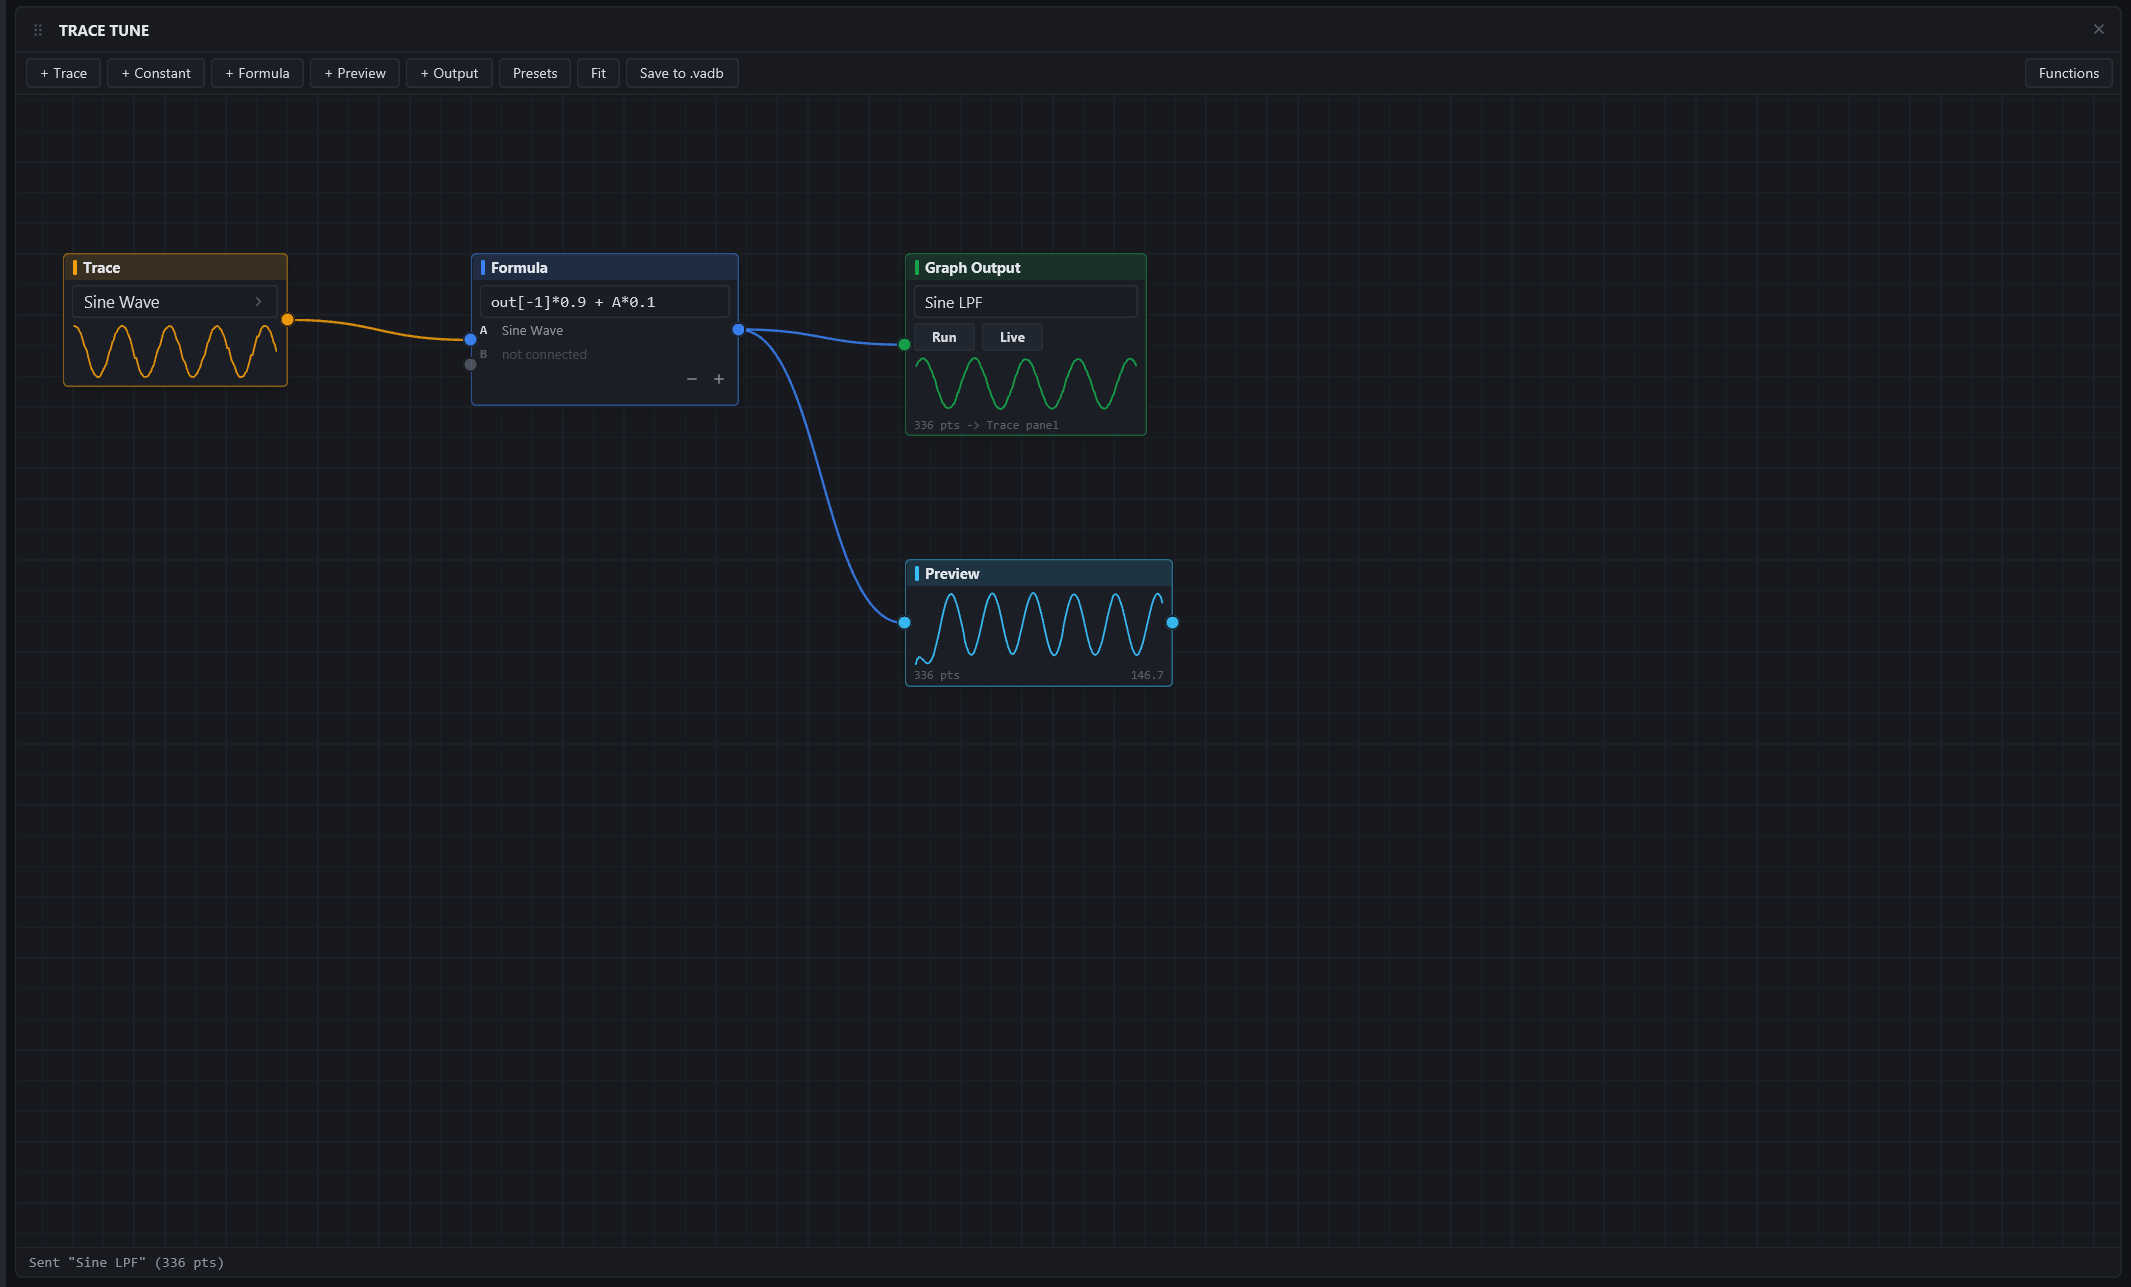Image resolution: width=2131 pixels, height=1287 pixels.
Task: Click the panel drag handle beside TRACE TUNE
Action: (x=38, y=30)
